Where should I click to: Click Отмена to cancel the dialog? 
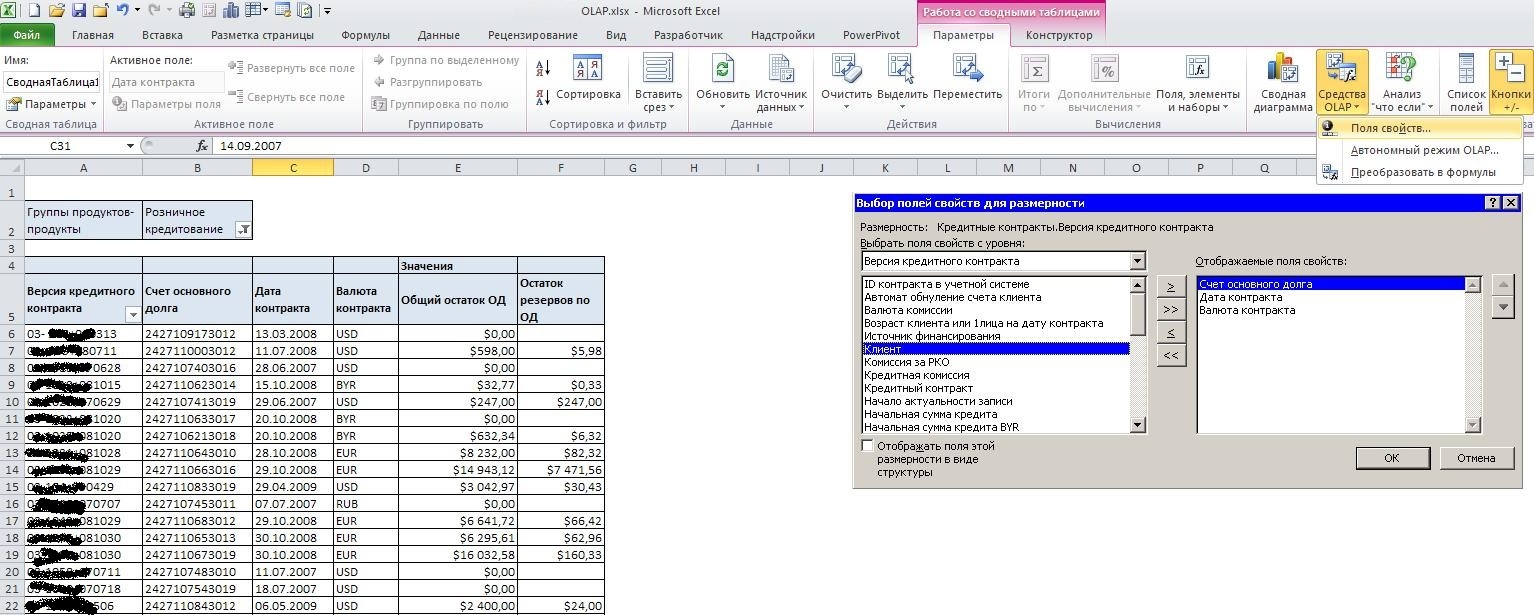click(1476, 458)
